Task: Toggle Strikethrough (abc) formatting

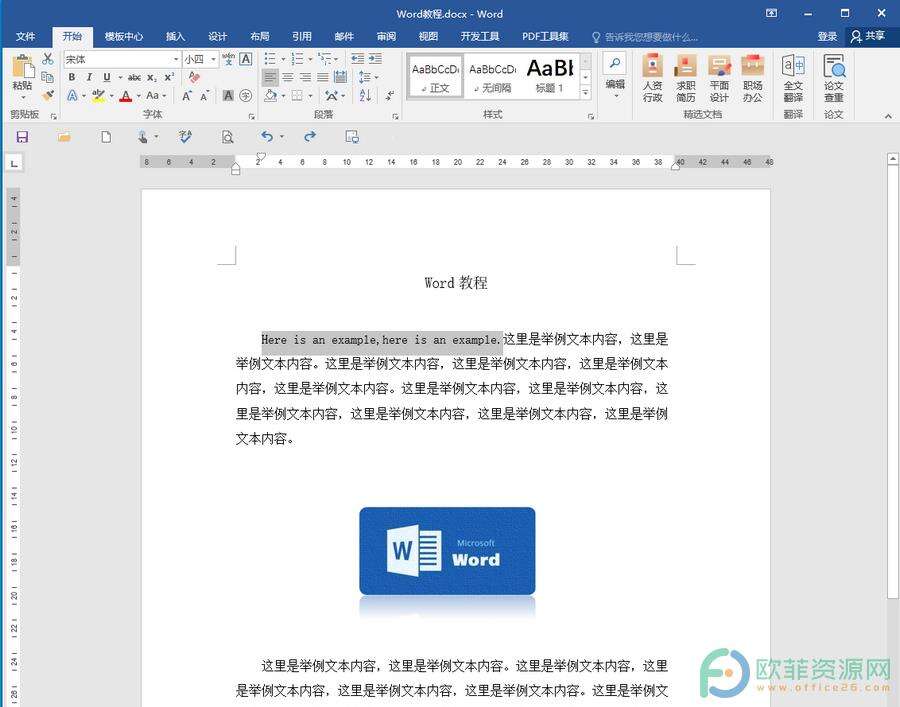Action: point(134,77)
